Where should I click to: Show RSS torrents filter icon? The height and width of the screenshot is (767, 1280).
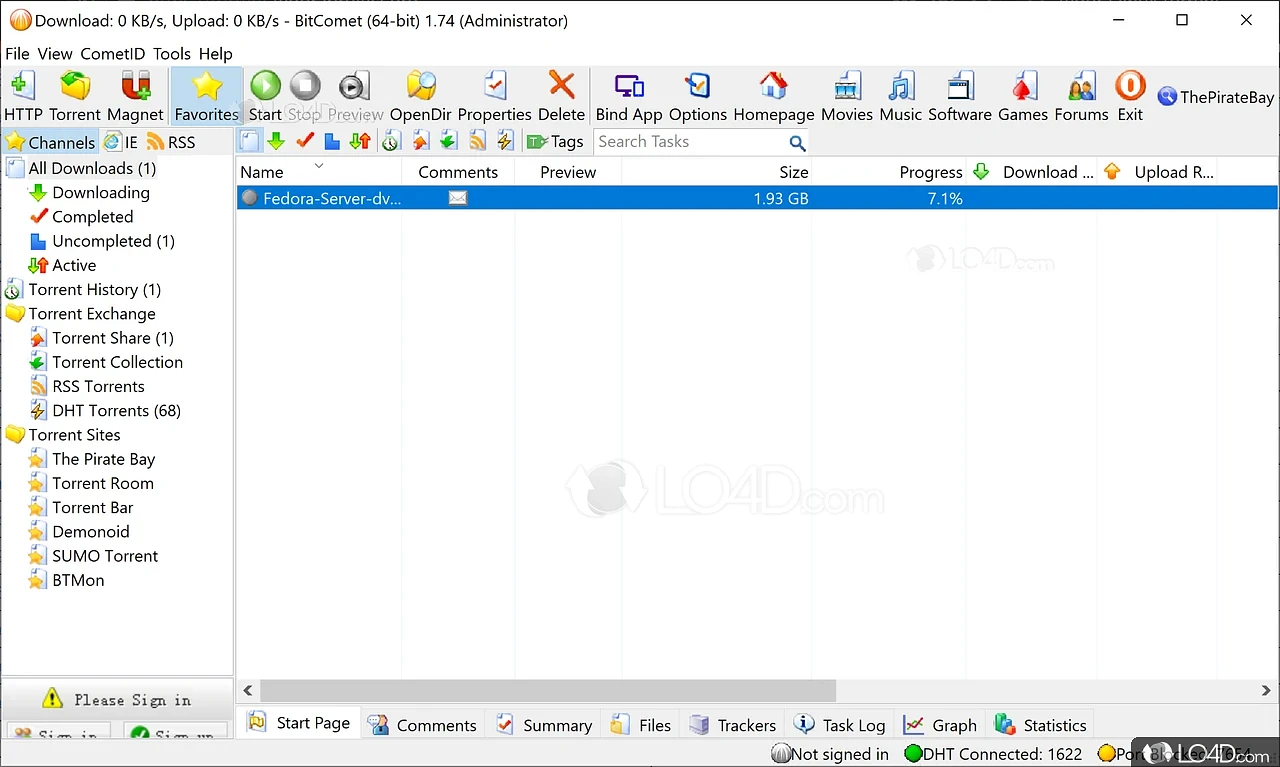click(x=477, y=142)
